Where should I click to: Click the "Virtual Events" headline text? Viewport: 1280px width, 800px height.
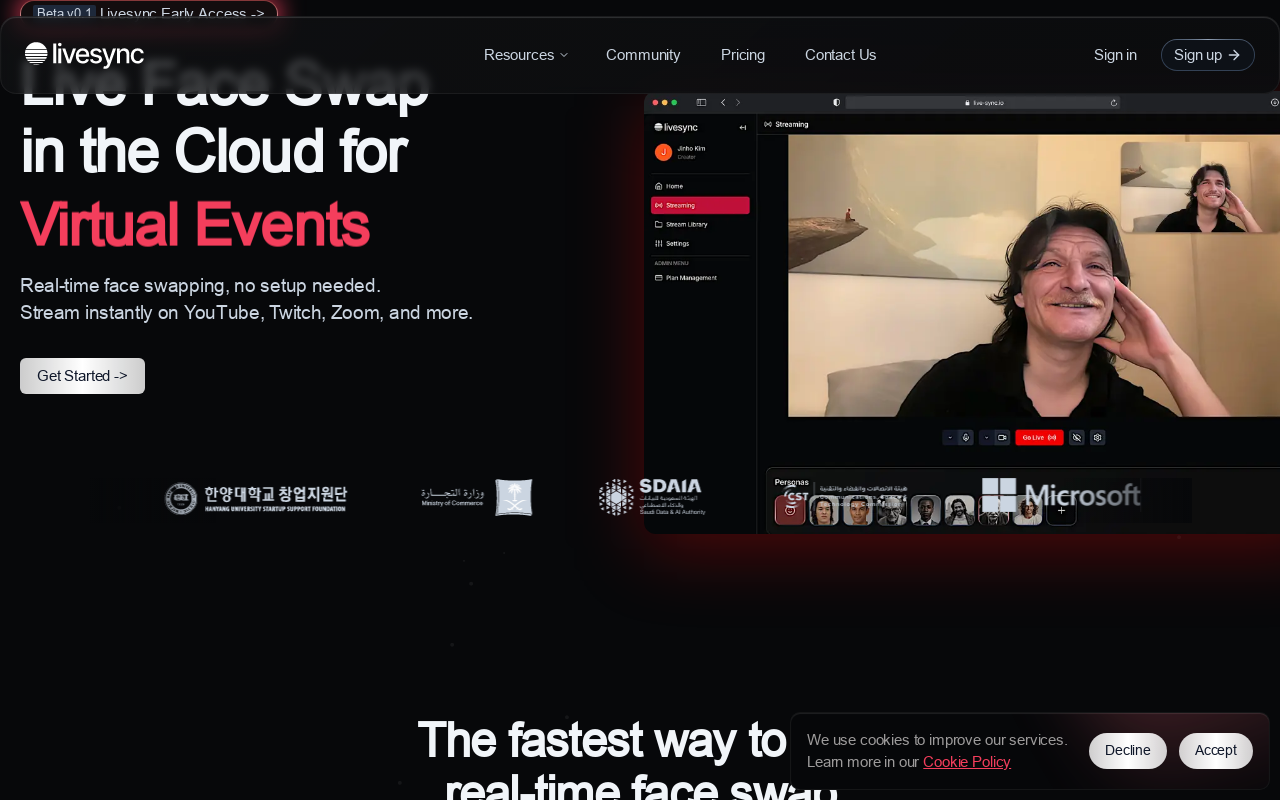(195, 223)
